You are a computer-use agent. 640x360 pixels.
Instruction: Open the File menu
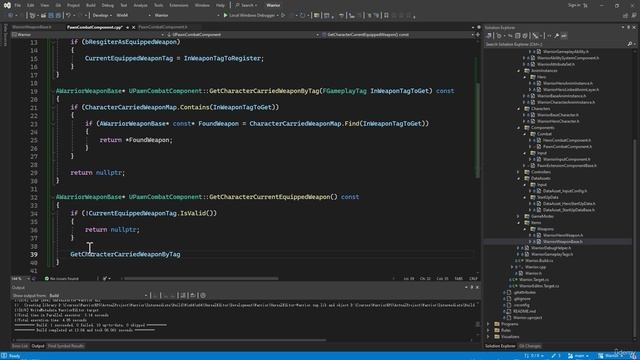coord(18,5)
